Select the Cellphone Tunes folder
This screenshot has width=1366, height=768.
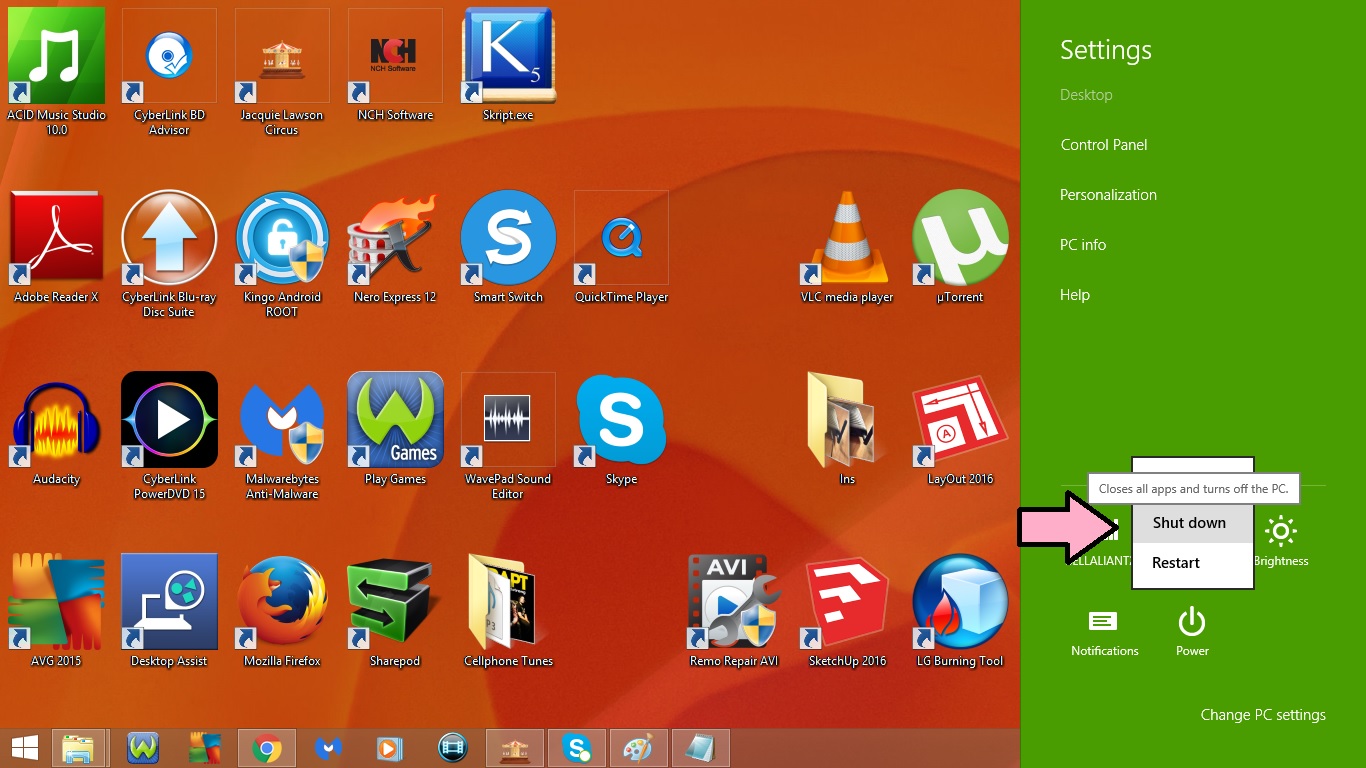point(508,611)
